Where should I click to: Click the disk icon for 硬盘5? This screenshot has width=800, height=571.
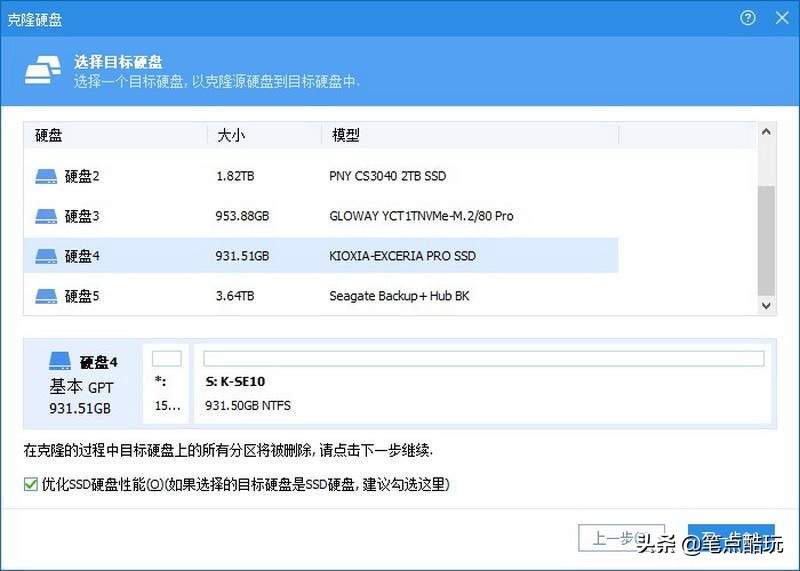point(46,296)
